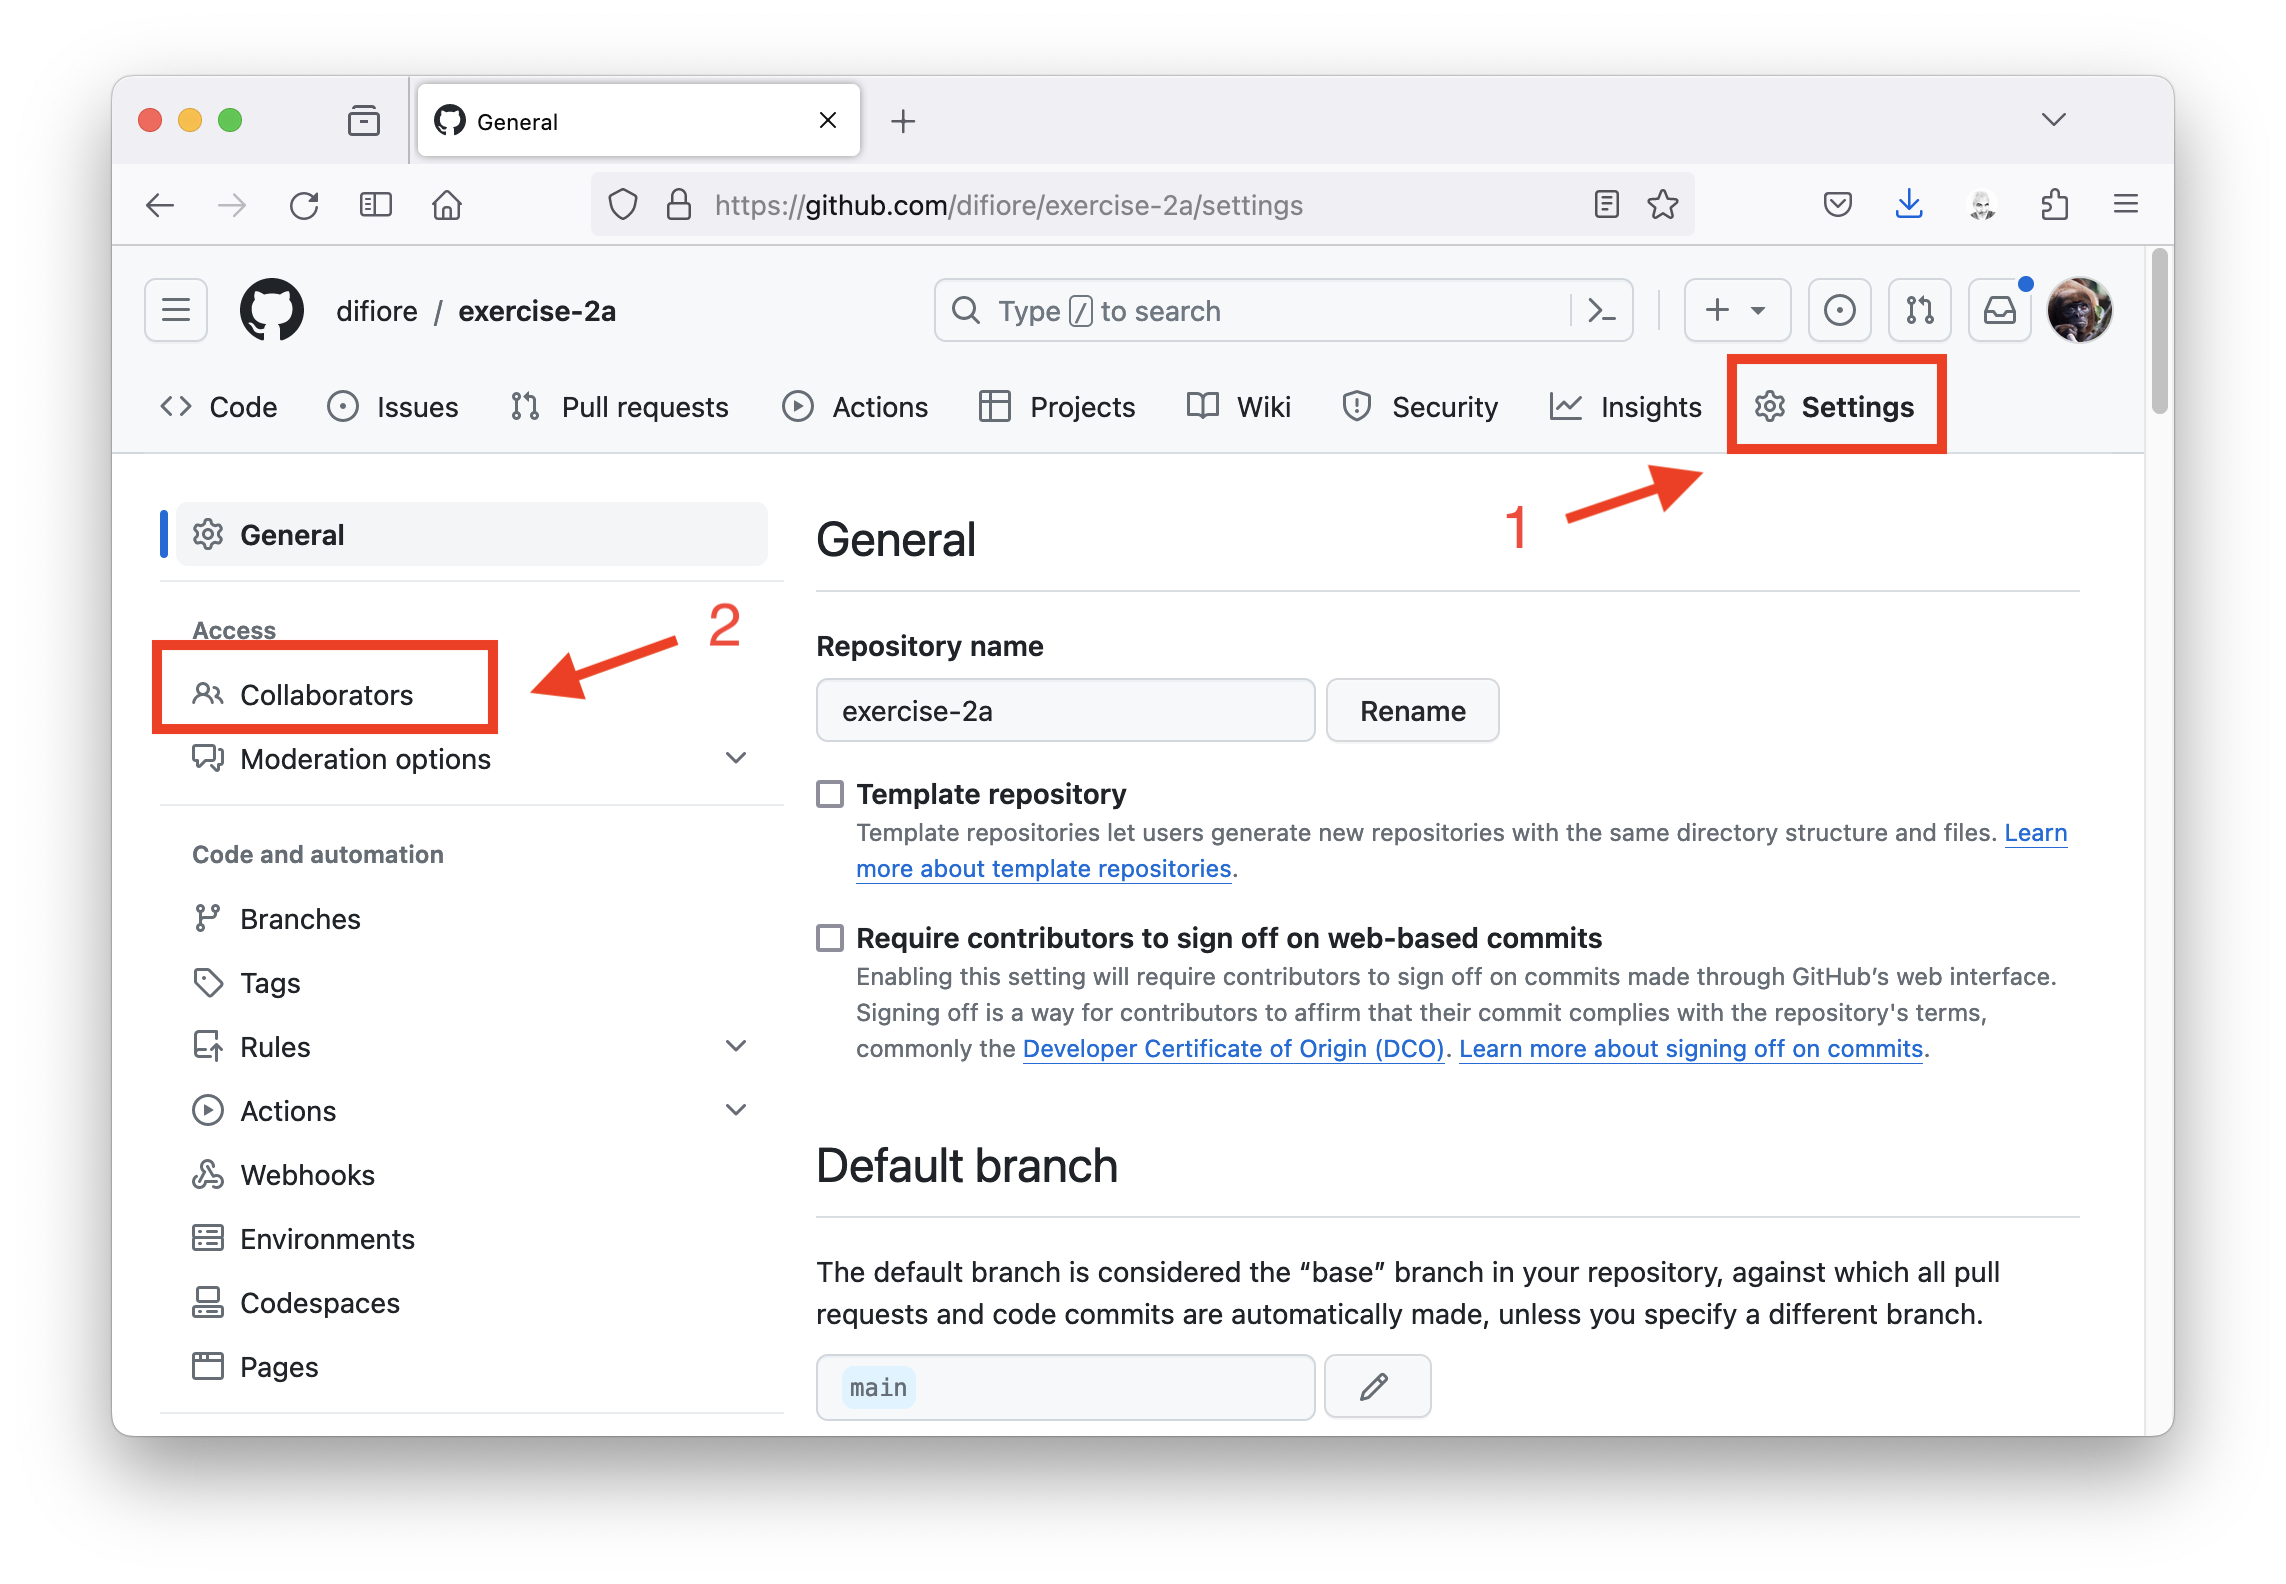Expand the Rules sidebar section
2286x1584 pixels.
coord(736,1046)
